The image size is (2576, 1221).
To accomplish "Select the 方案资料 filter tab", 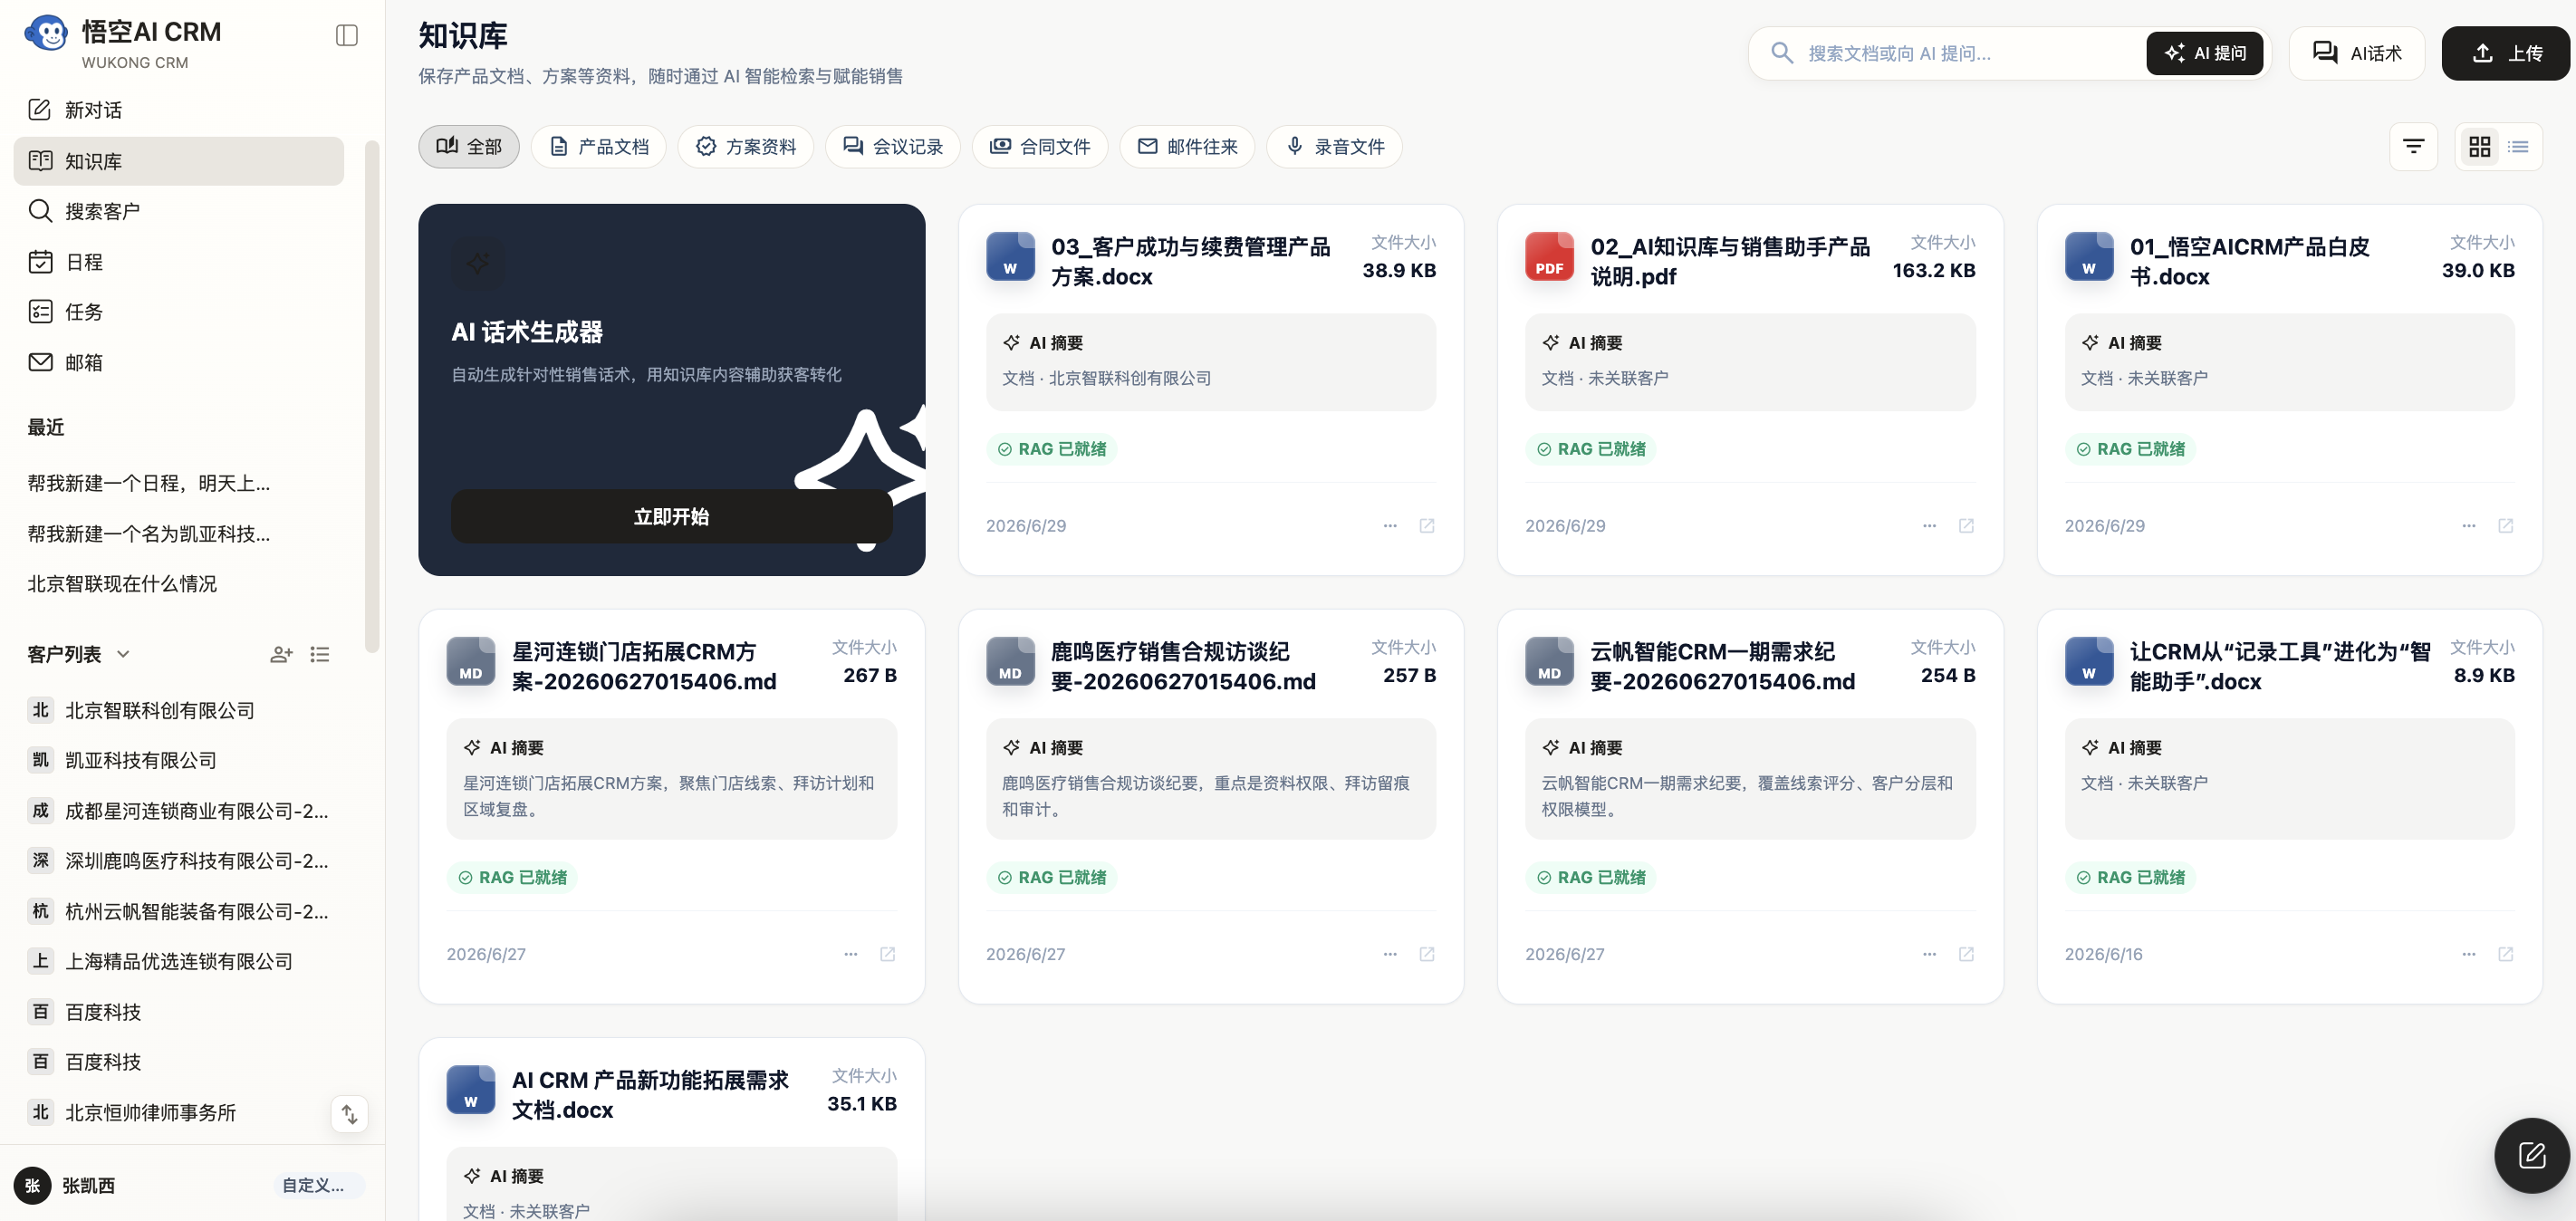I will [x=745, y=147].
